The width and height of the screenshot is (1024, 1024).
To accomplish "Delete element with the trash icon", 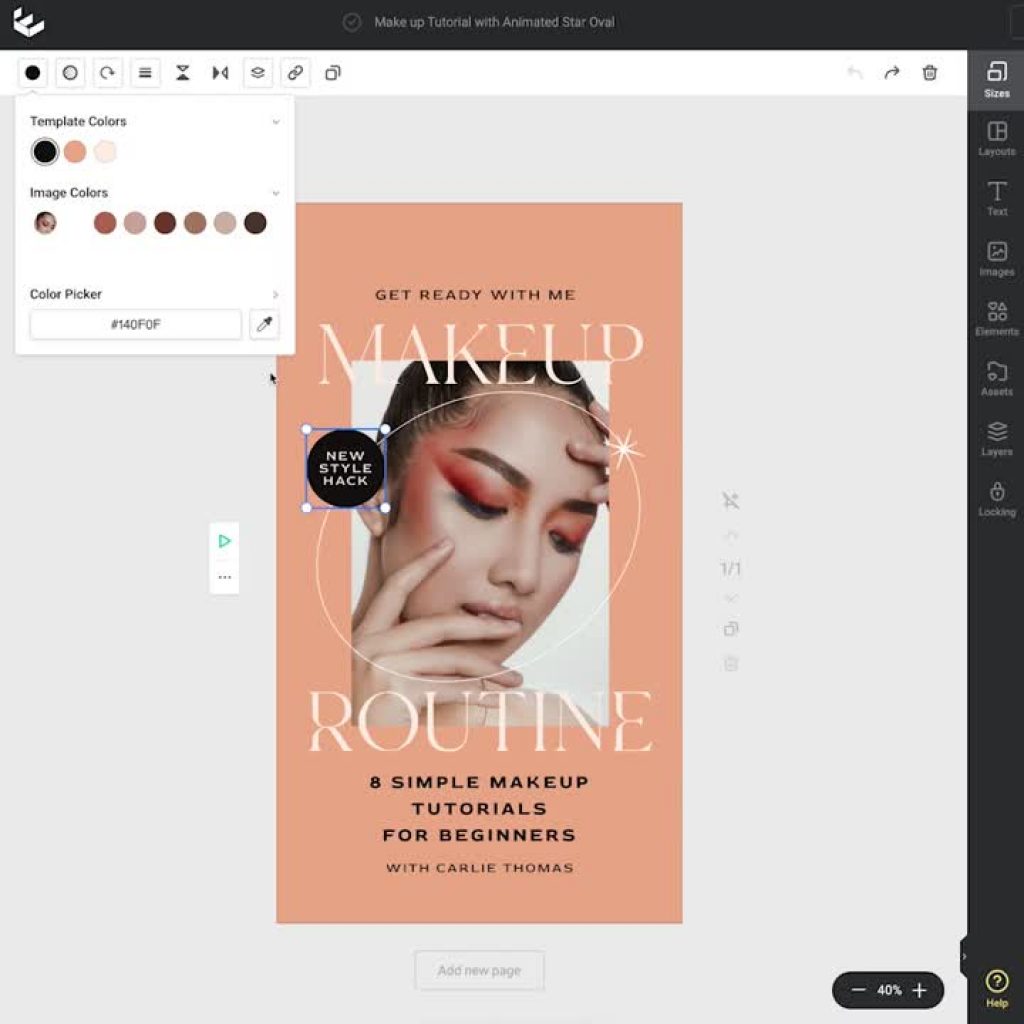I will 930,73.
